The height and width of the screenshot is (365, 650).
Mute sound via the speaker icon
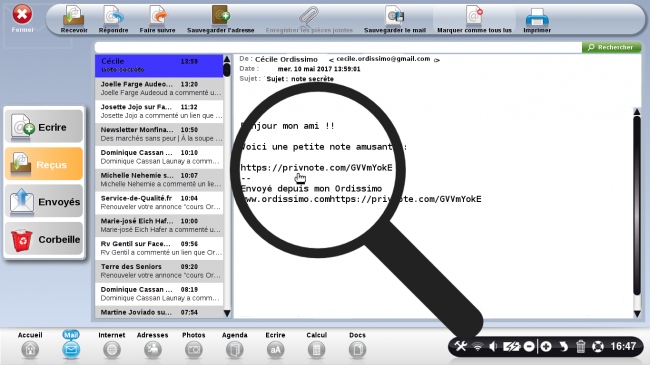(x=493, y=346)
